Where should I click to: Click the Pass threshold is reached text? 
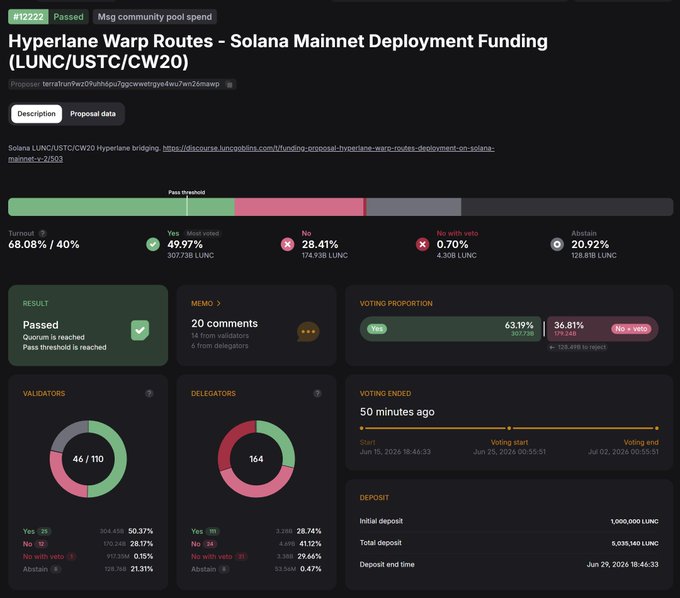pos(65,347)
